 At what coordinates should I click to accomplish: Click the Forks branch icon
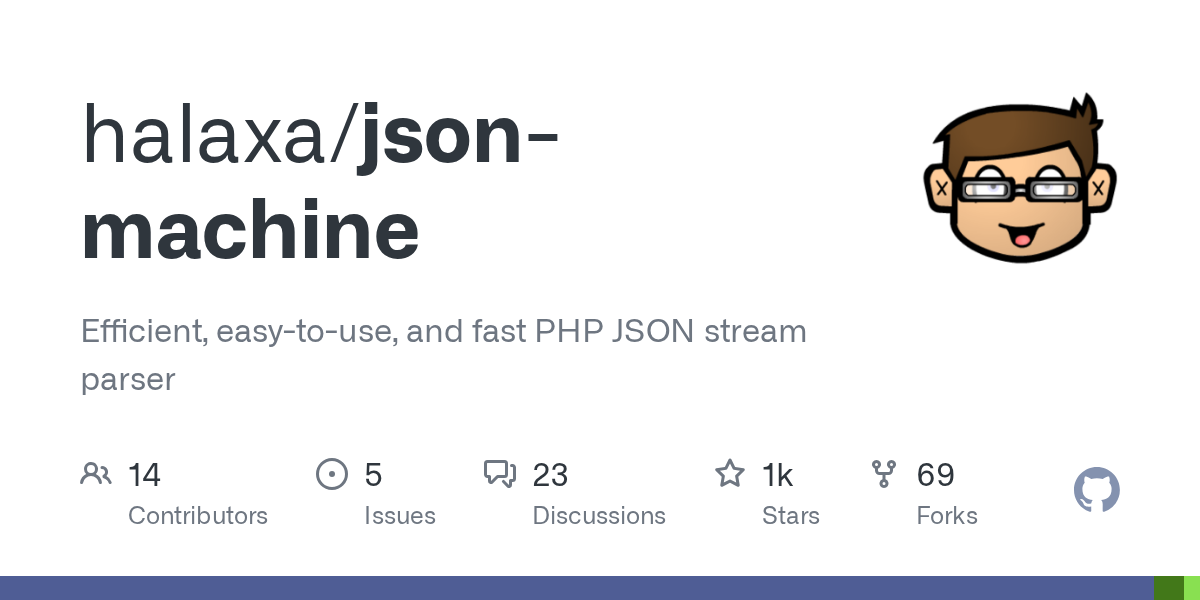884,473
